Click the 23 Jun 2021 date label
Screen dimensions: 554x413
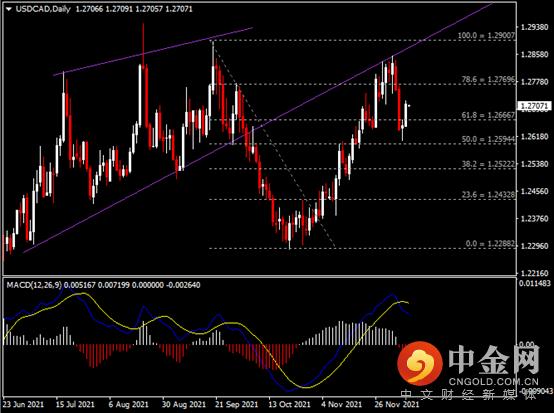tap(23, 404)
